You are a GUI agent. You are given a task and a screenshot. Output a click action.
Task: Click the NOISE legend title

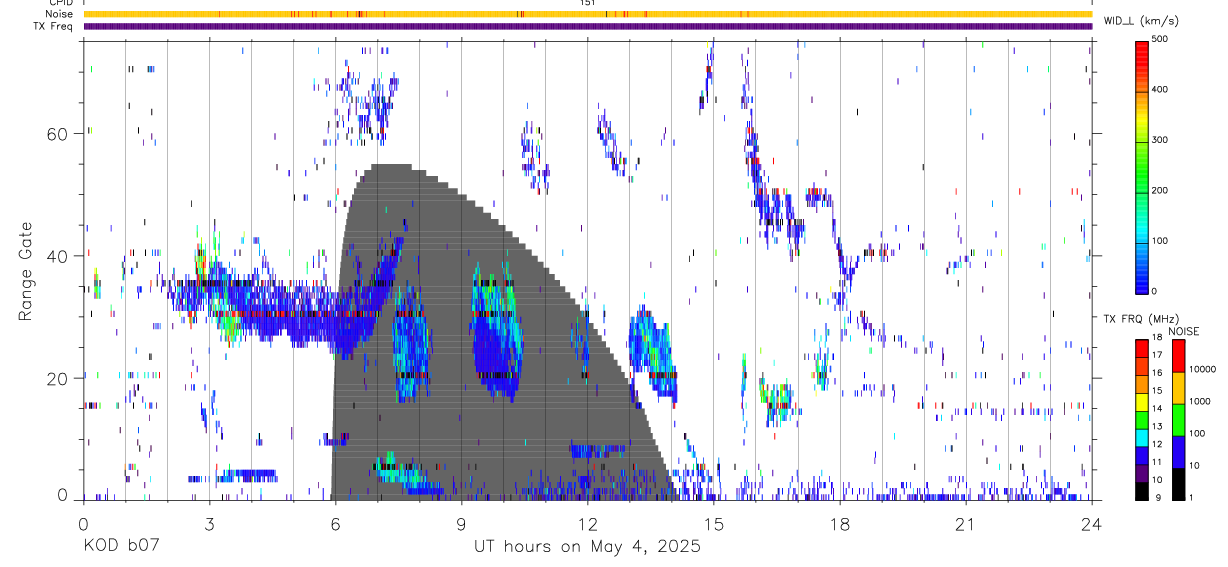pos(1184,332)
